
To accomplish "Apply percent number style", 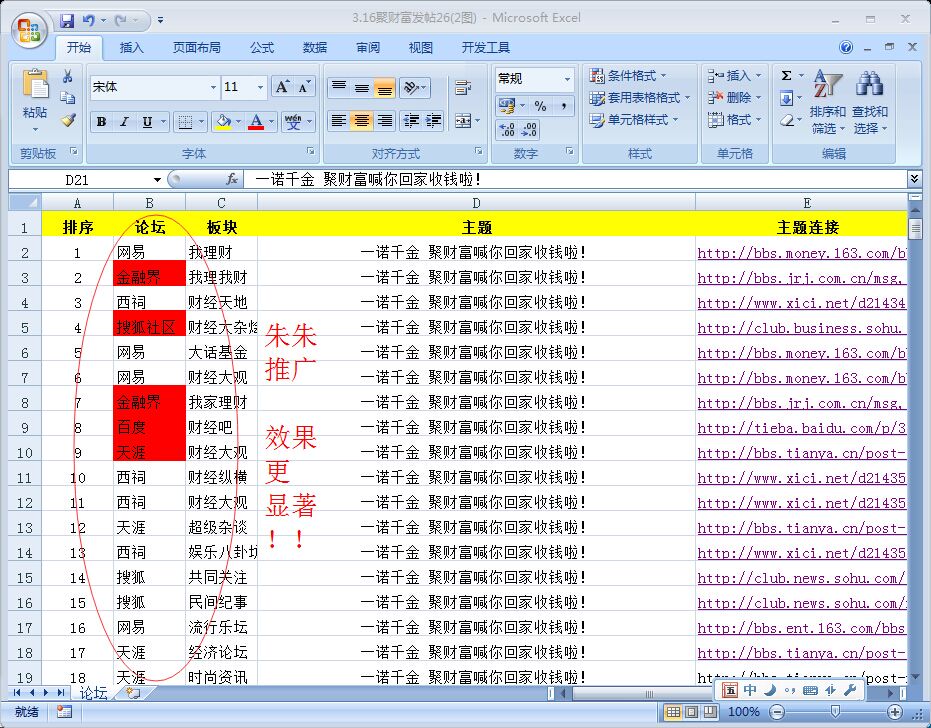I will click(x=540, y=106).
